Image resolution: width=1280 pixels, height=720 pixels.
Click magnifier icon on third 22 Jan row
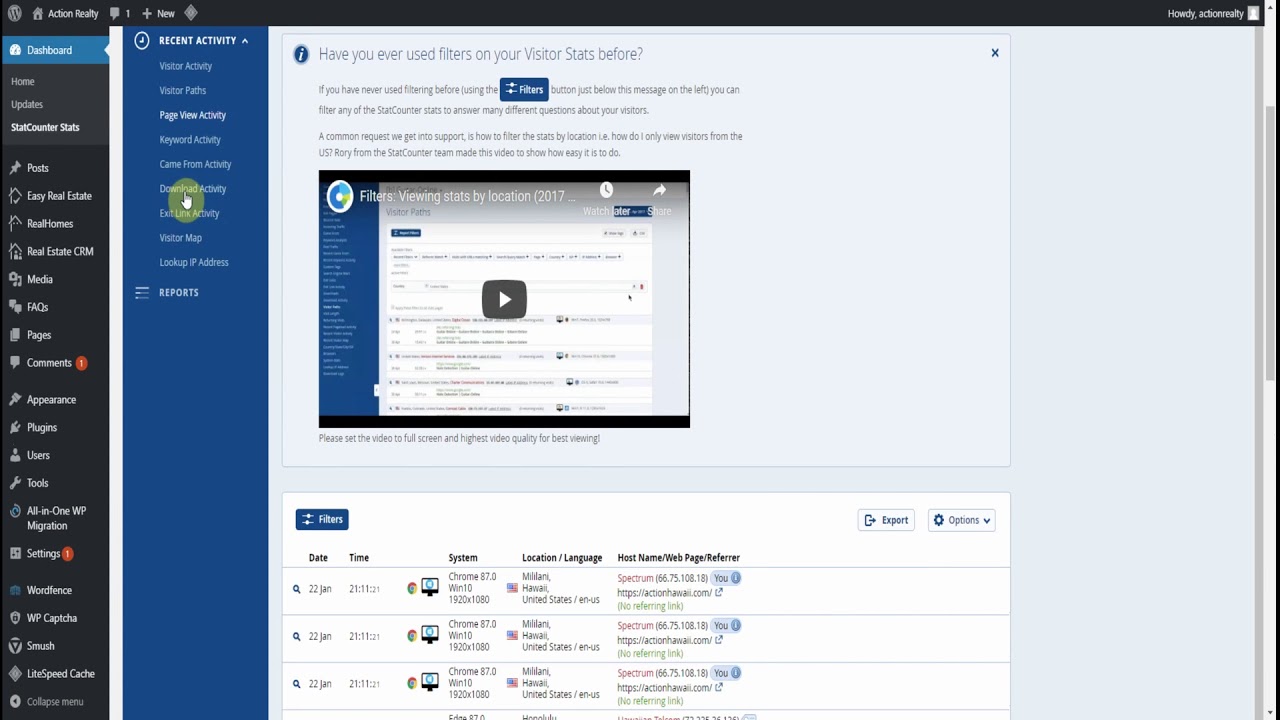click(296, 684)
